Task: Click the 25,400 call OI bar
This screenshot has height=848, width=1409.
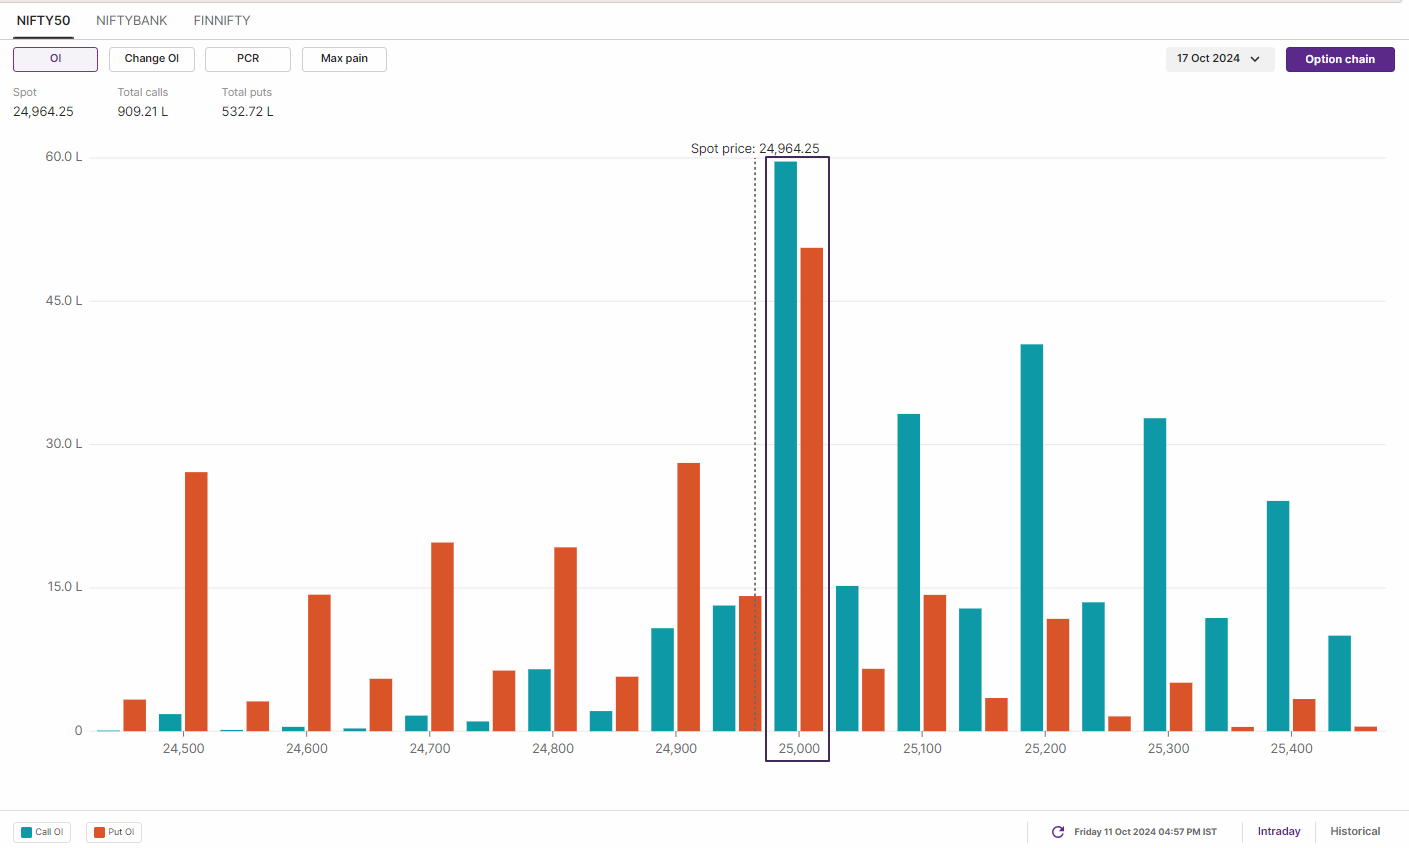Action: (1278, 616)
